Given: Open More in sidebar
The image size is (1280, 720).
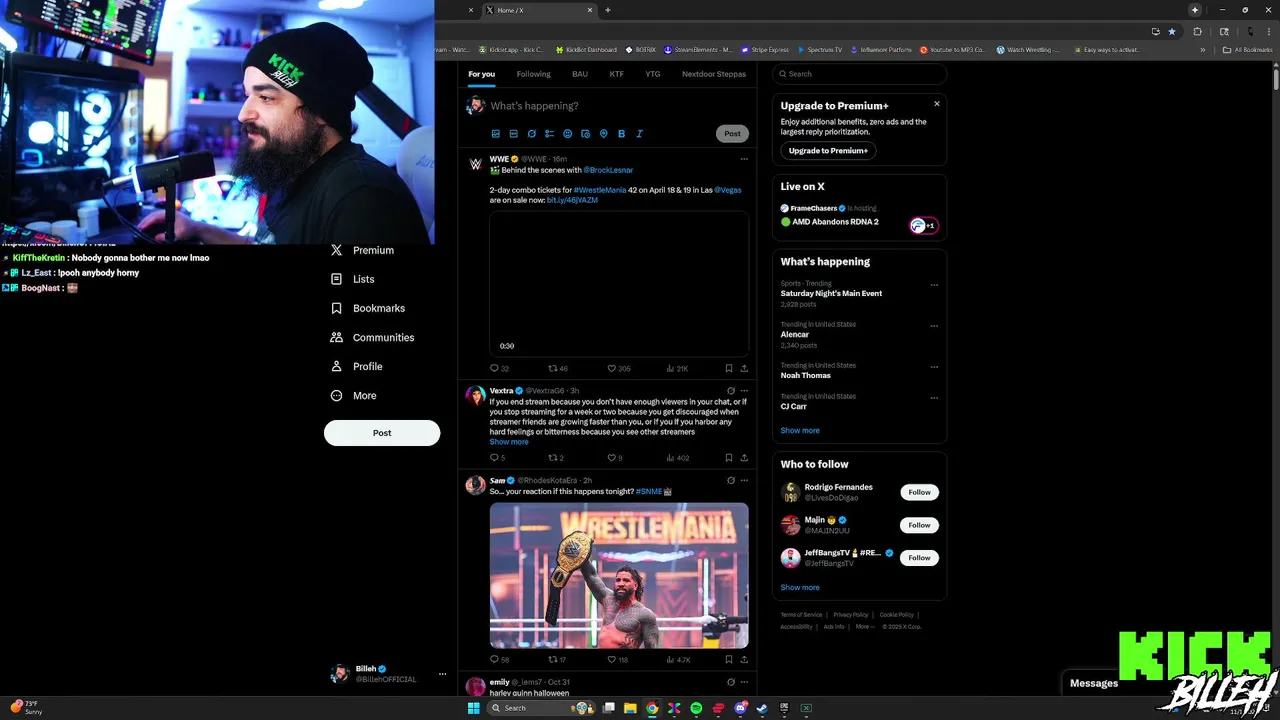Looking at the screenshot, I should (x=353, y=395).
